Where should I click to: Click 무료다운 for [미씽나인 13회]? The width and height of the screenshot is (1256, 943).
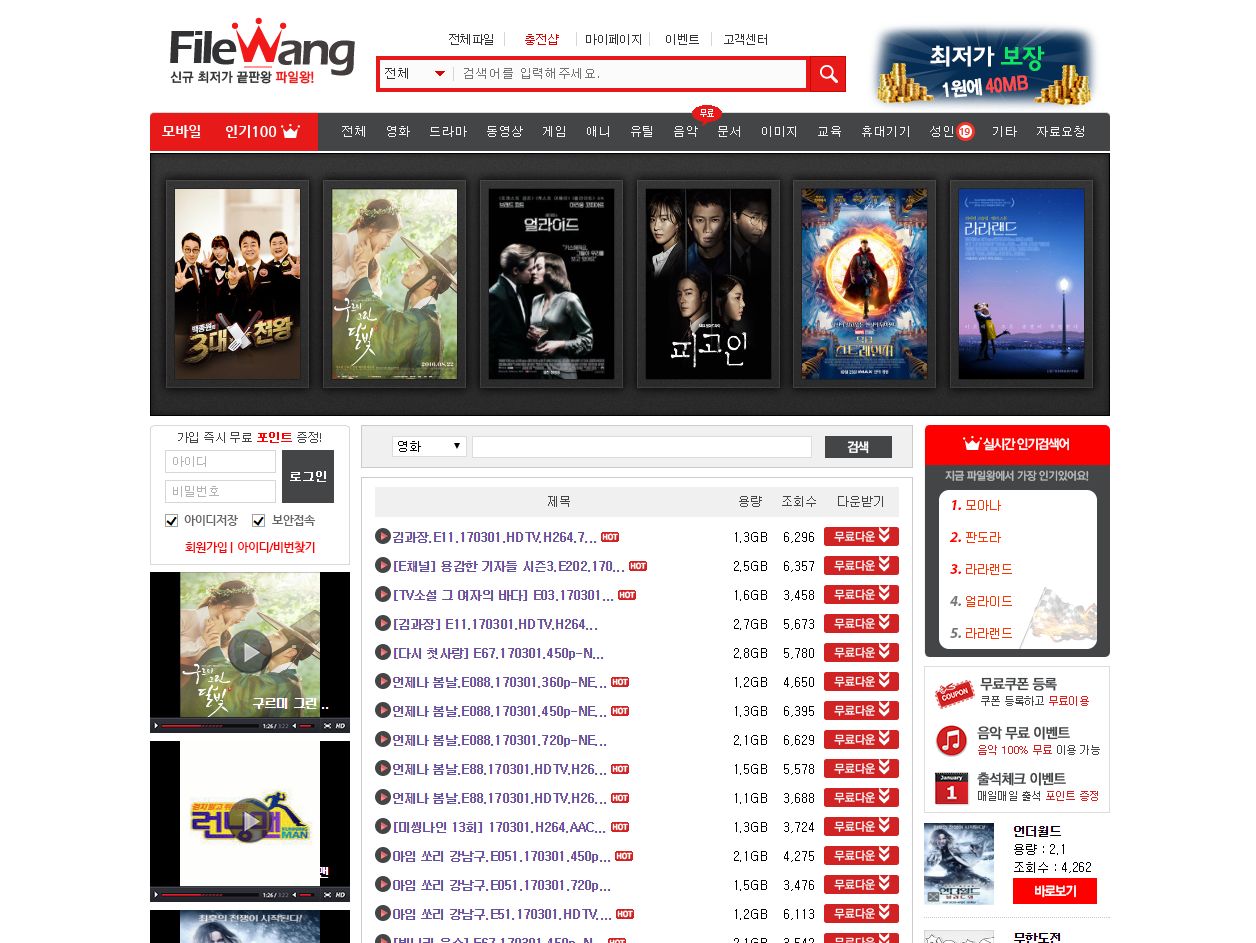(x=861, y=827)
